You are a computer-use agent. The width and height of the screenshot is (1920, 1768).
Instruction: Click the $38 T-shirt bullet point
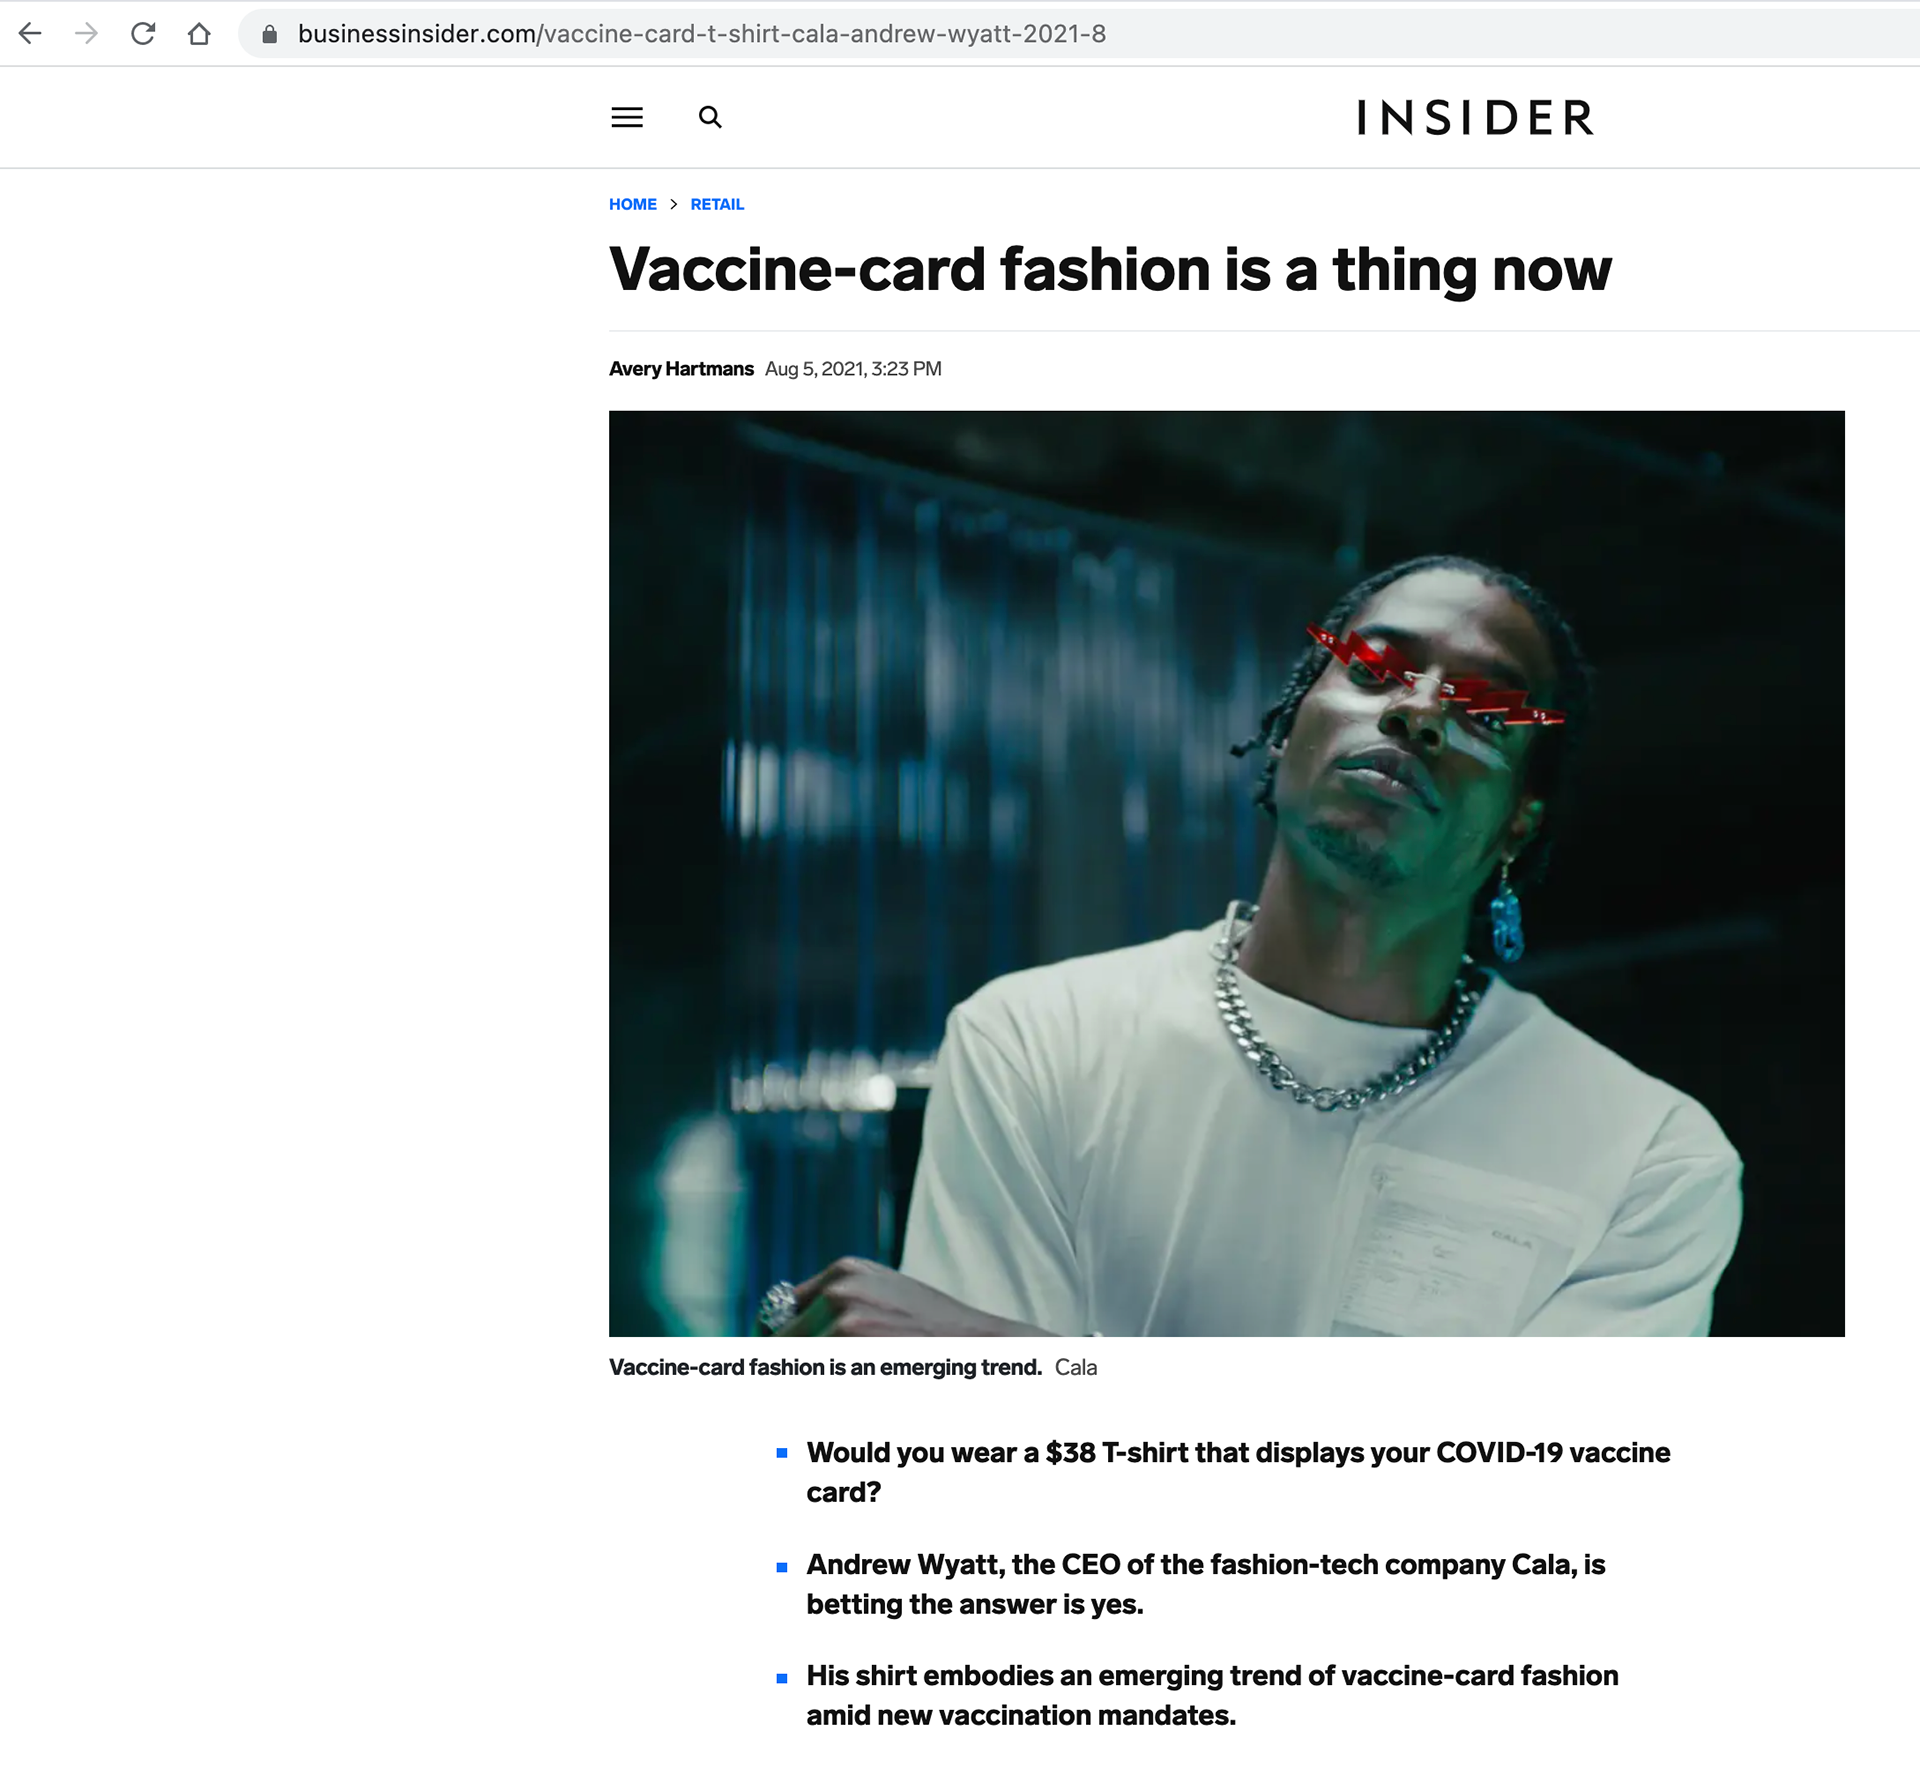1237,1472
